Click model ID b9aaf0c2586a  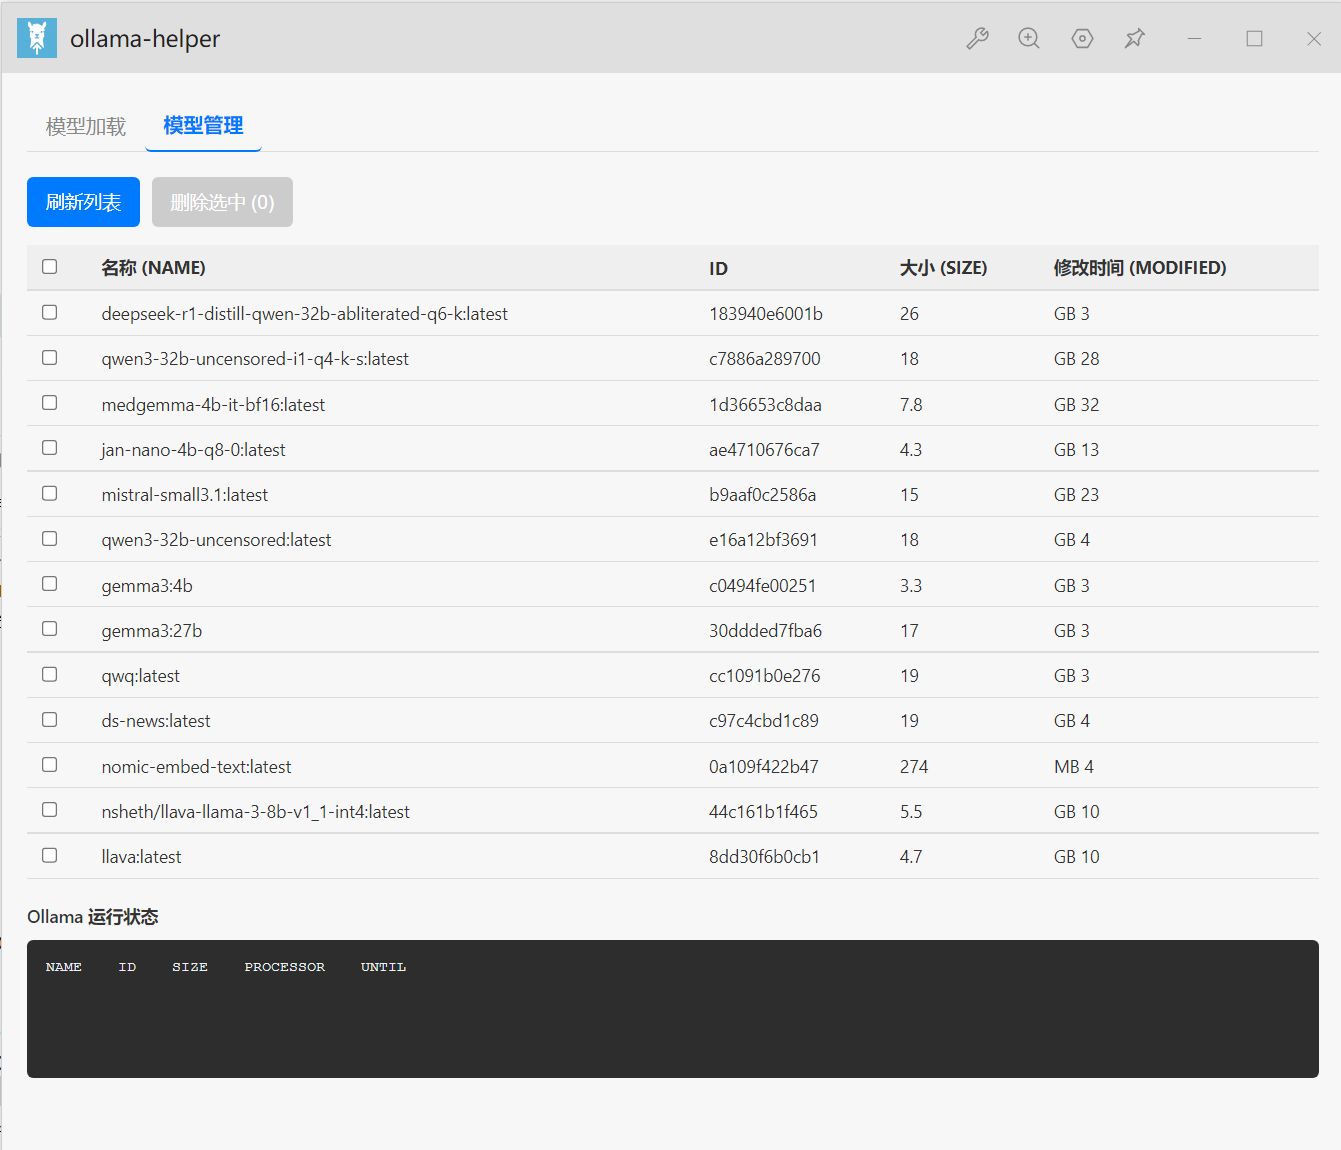[x=763, y=495]
